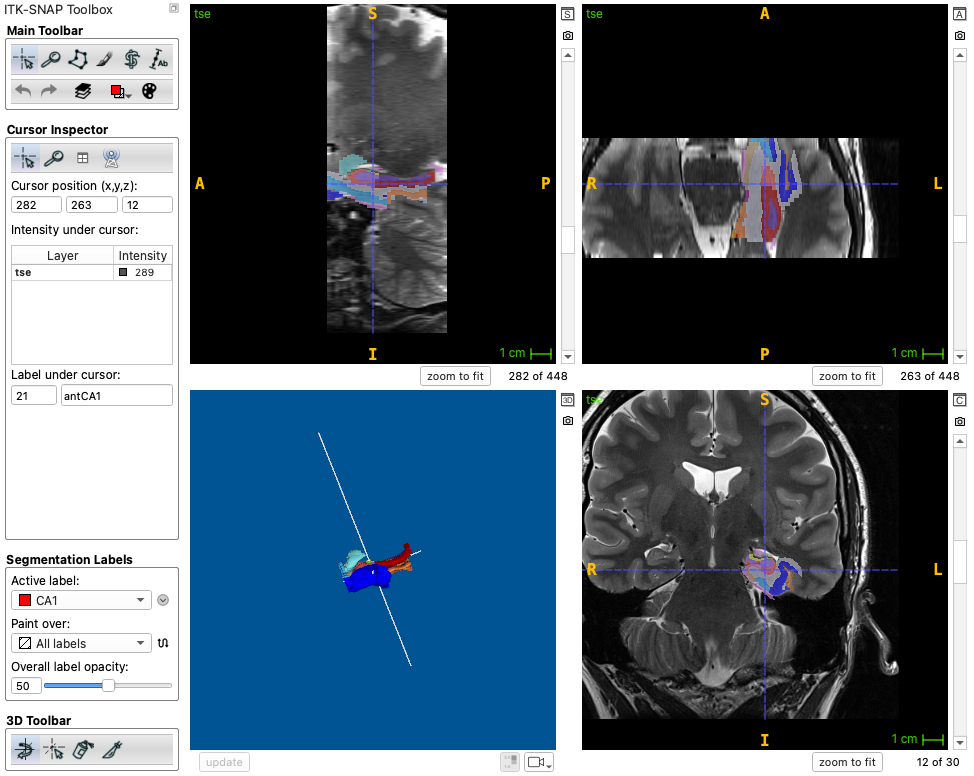The height and width of the screenshot is (776, 974).
Task: Select the 3D Spray Can tool
Action: tap(83, 749)
